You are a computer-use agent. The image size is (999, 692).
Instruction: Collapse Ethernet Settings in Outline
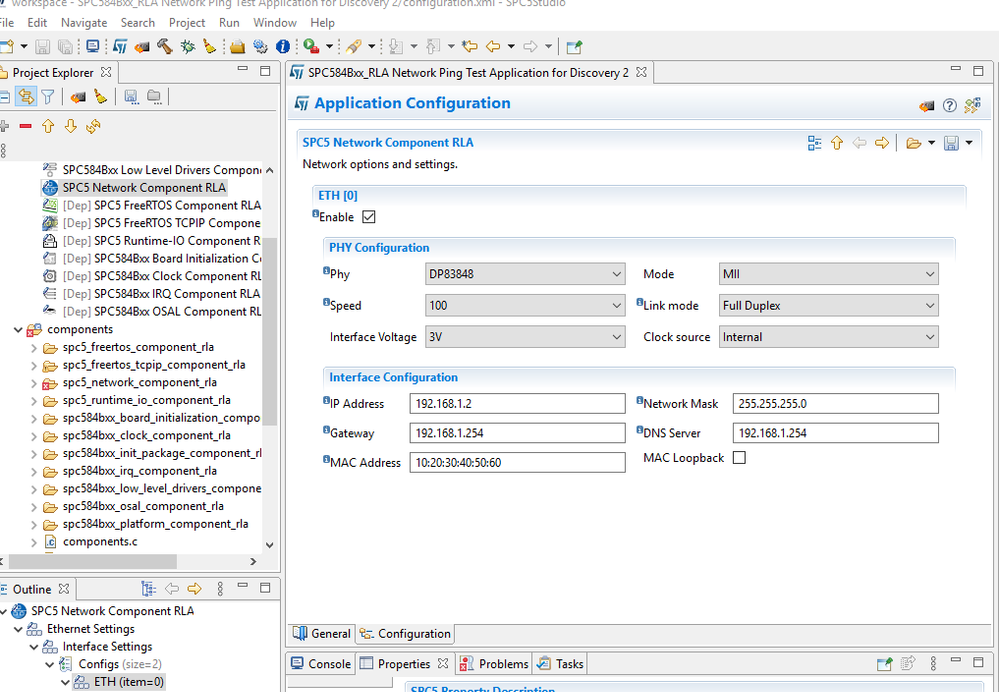point(18,629)
